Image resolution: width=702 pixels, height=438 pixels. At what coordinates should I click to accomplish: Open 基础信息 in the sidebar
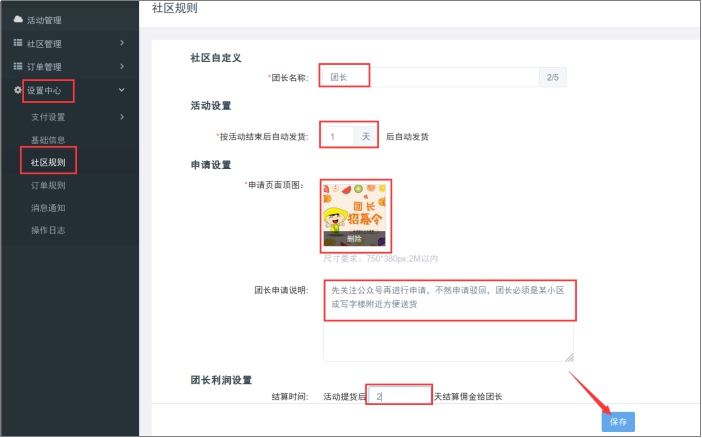coord(48,140)
